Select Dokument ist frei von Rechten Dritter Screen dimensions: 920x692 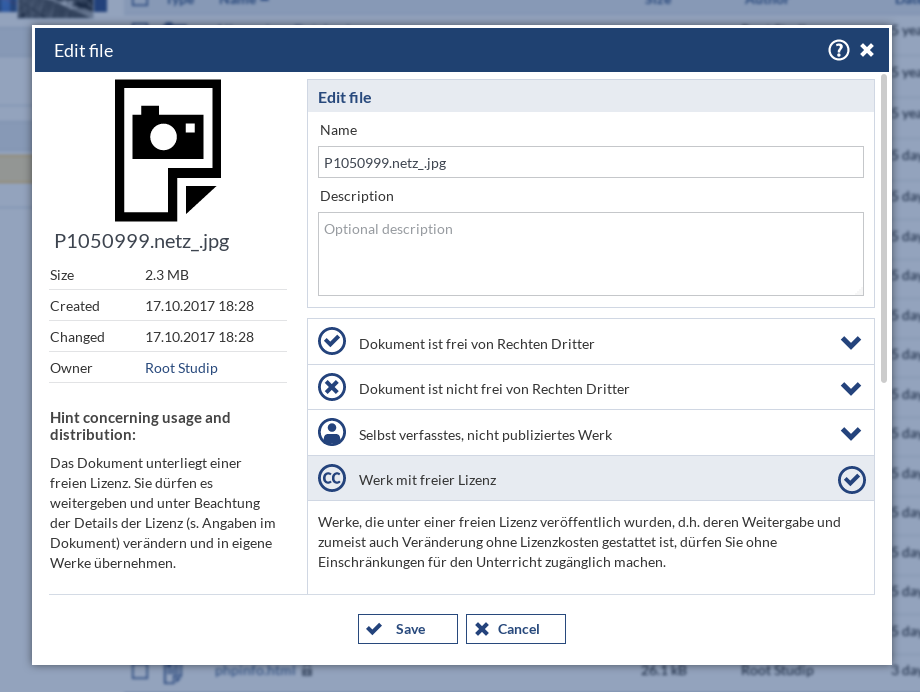click(x=476, y=344)
